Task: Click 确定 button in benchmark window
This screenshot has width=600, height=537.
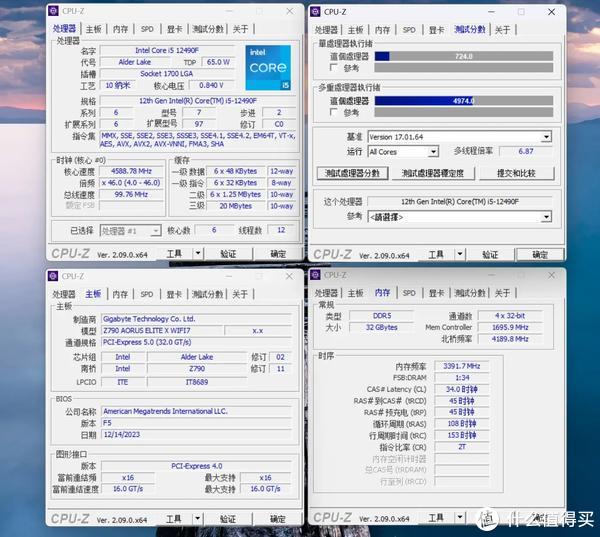Action: point(540,255)
